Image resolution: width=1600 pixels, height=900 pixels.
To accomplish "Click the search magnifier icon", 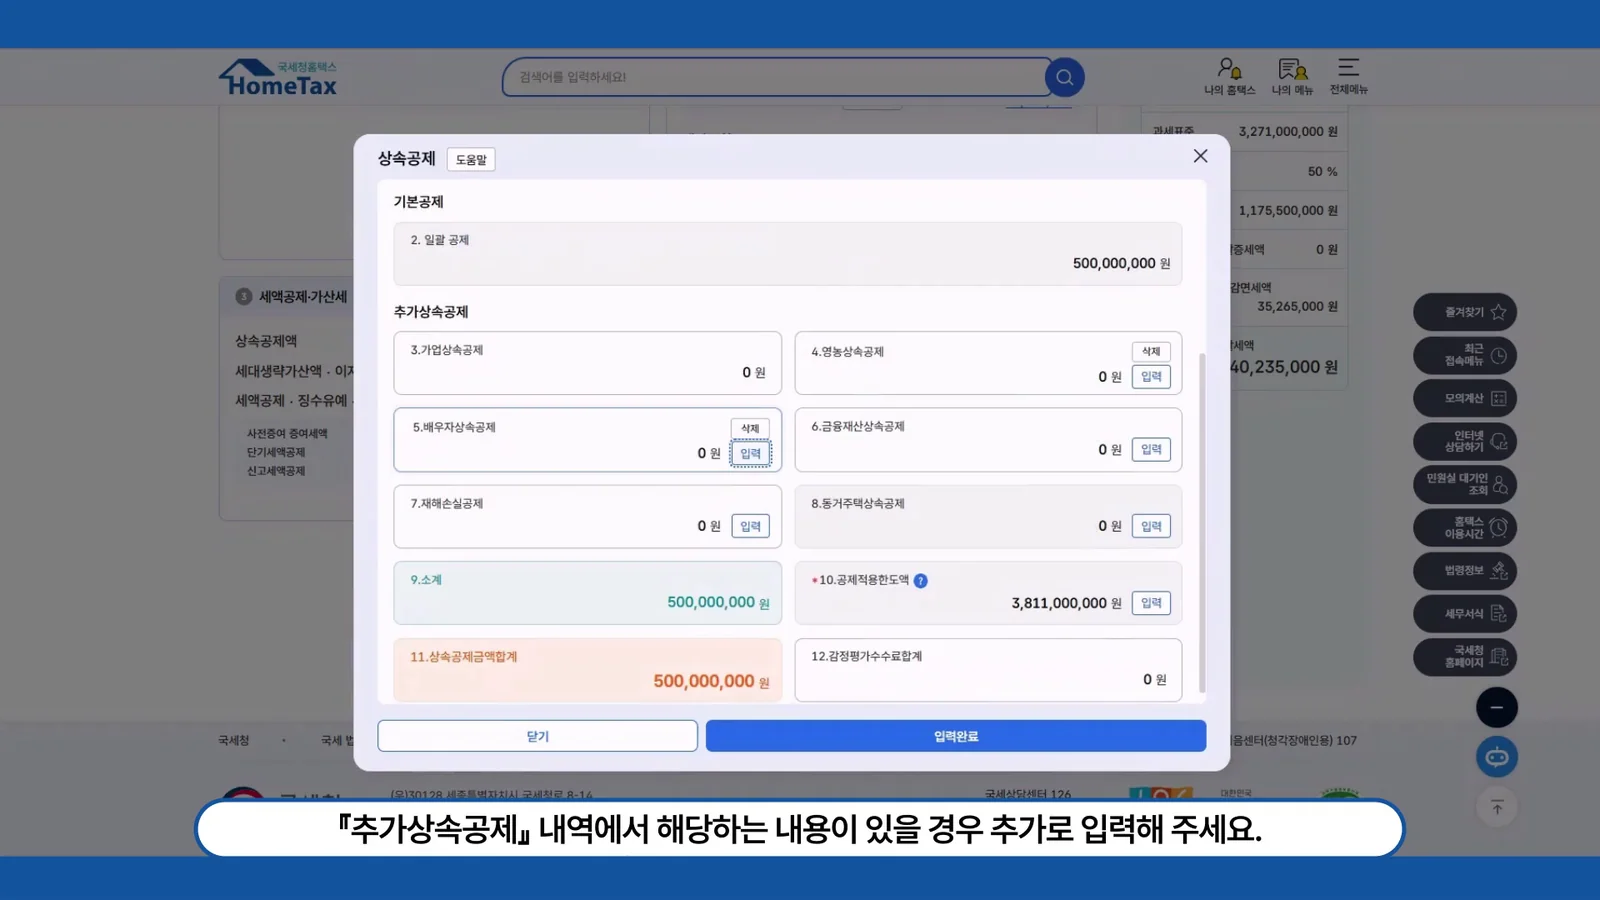I will [x=1064, y=77].
